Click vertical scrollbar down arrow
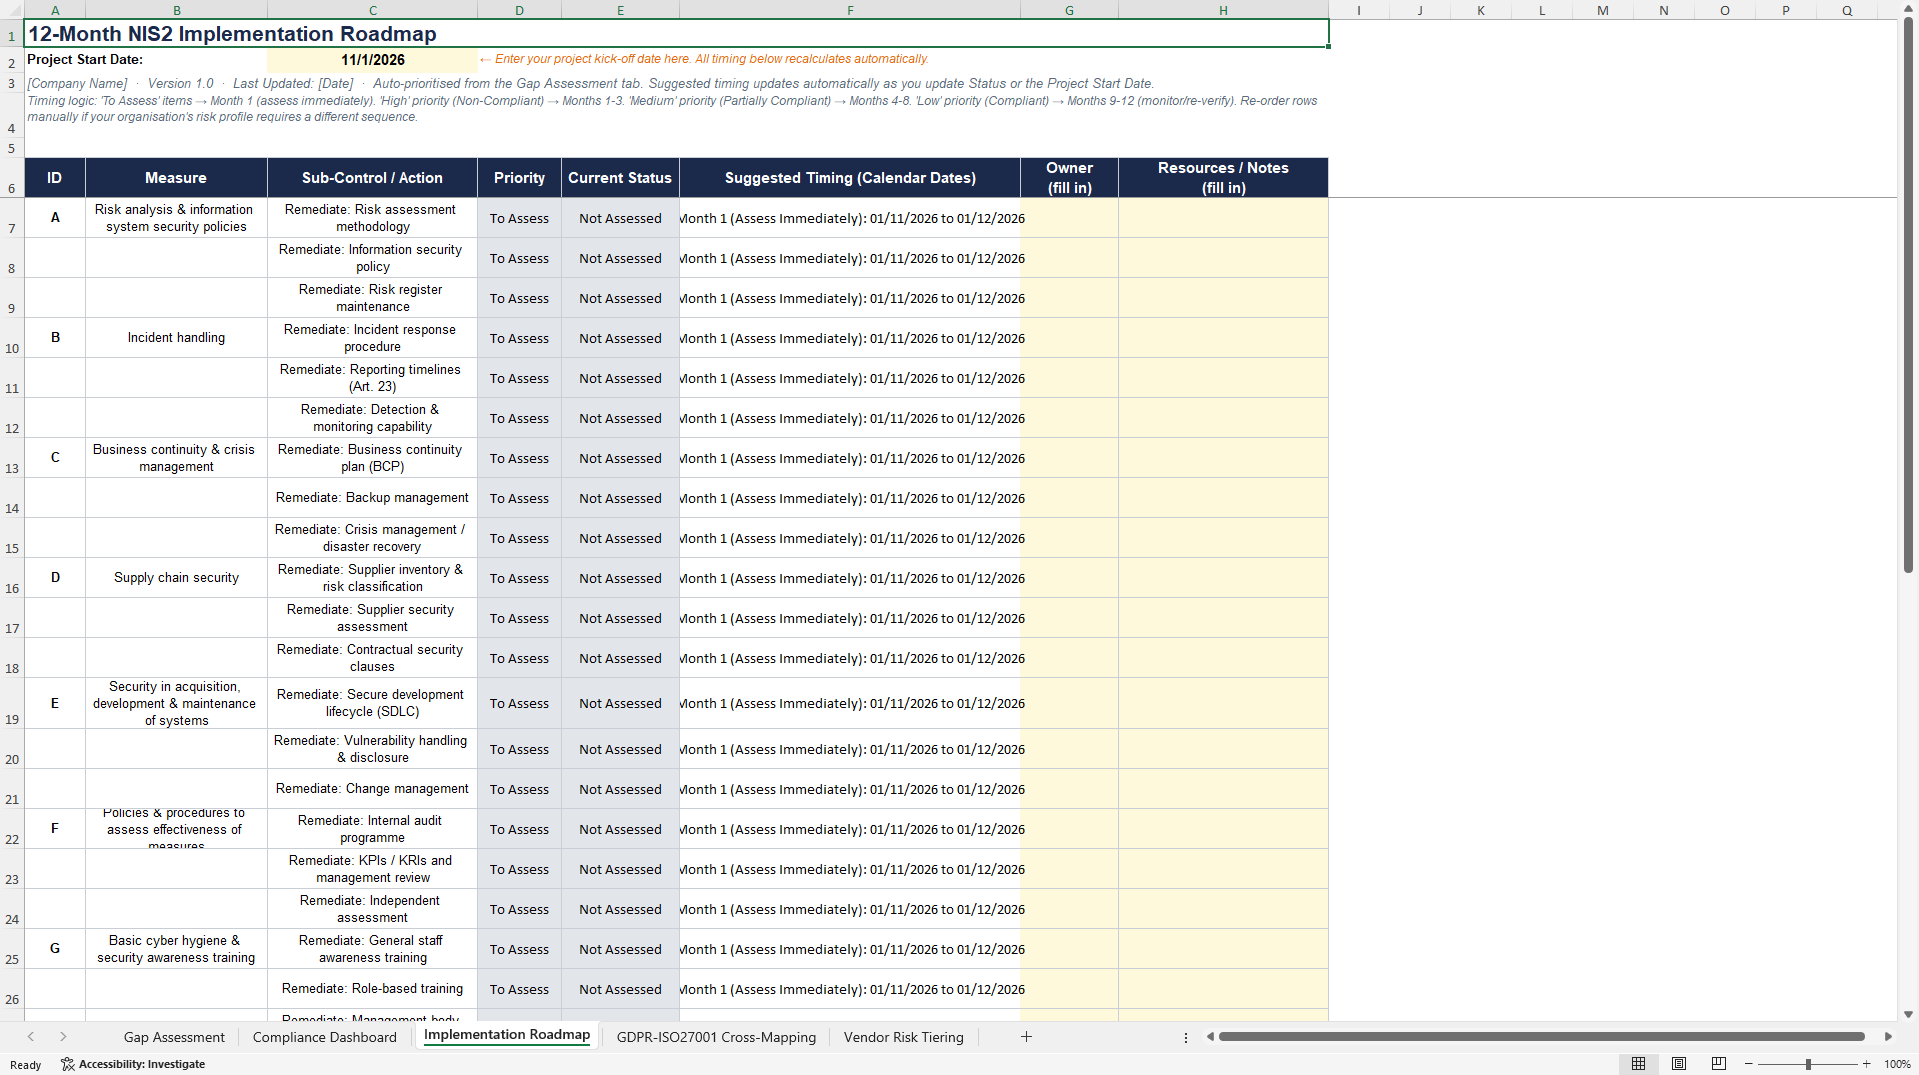The image size is (1919, 1075). tap(1908, 1014)
